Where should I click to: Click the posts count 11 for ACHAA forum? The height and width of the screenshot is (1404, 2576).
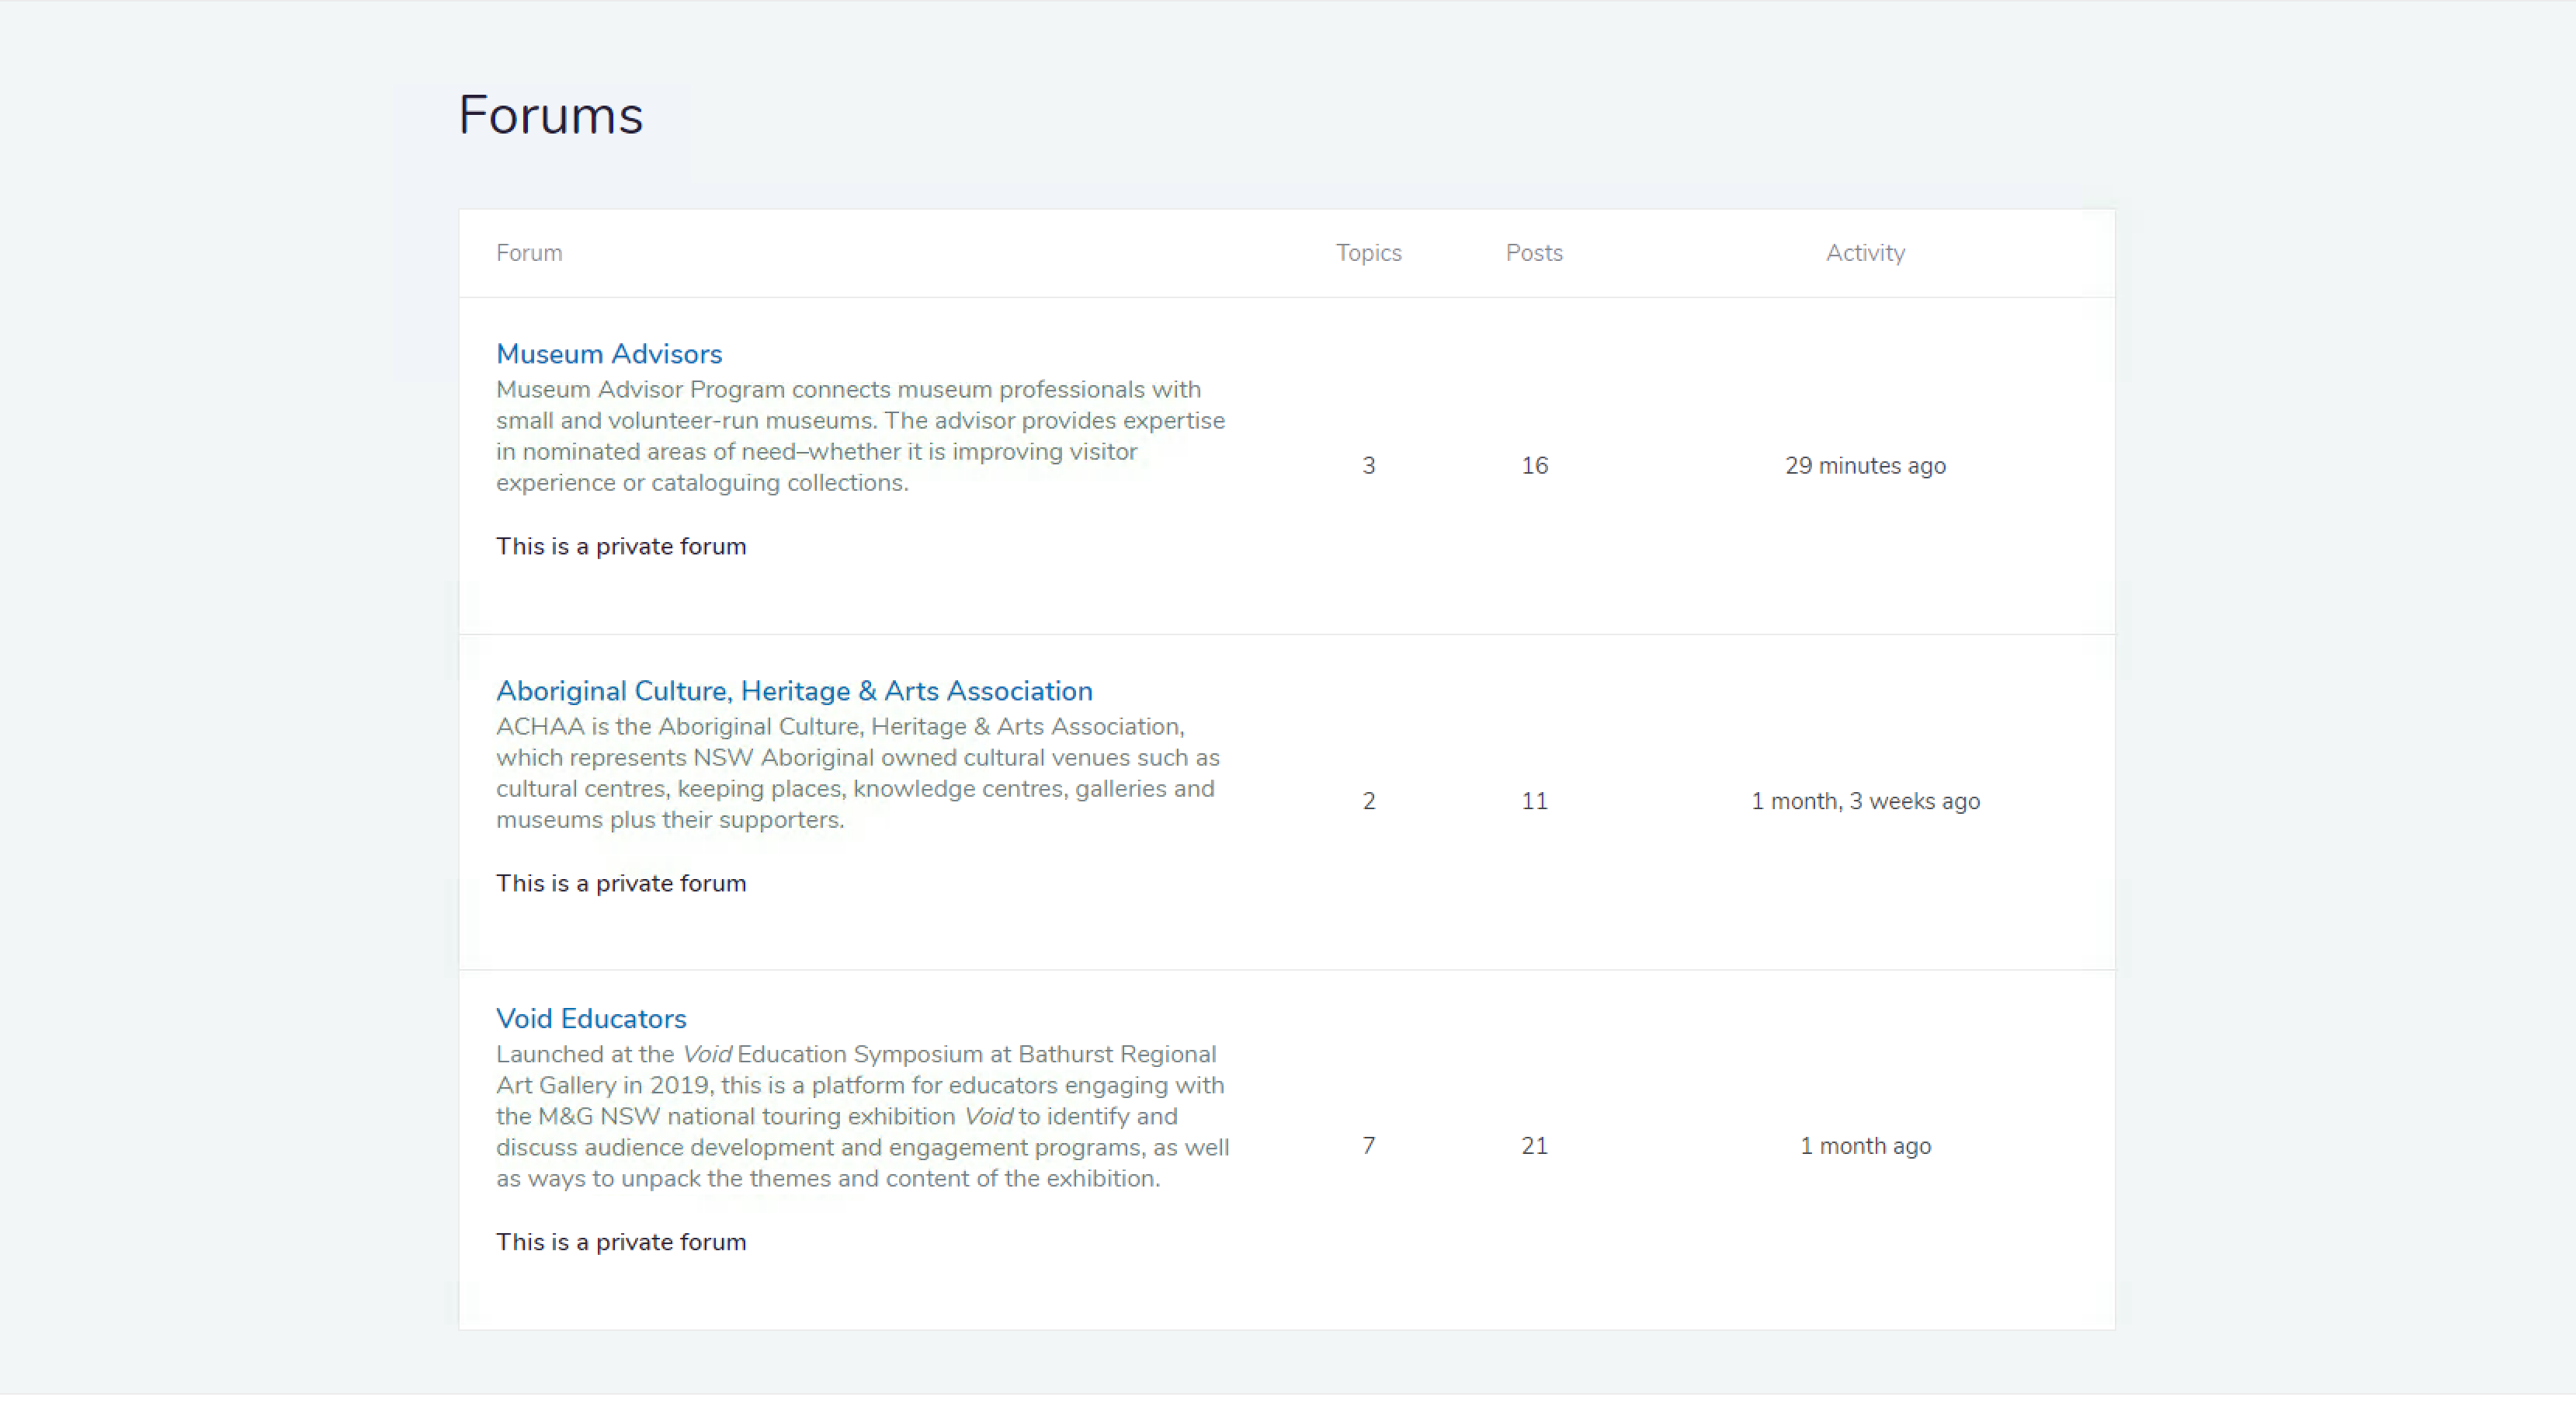tap(1533, 800)
